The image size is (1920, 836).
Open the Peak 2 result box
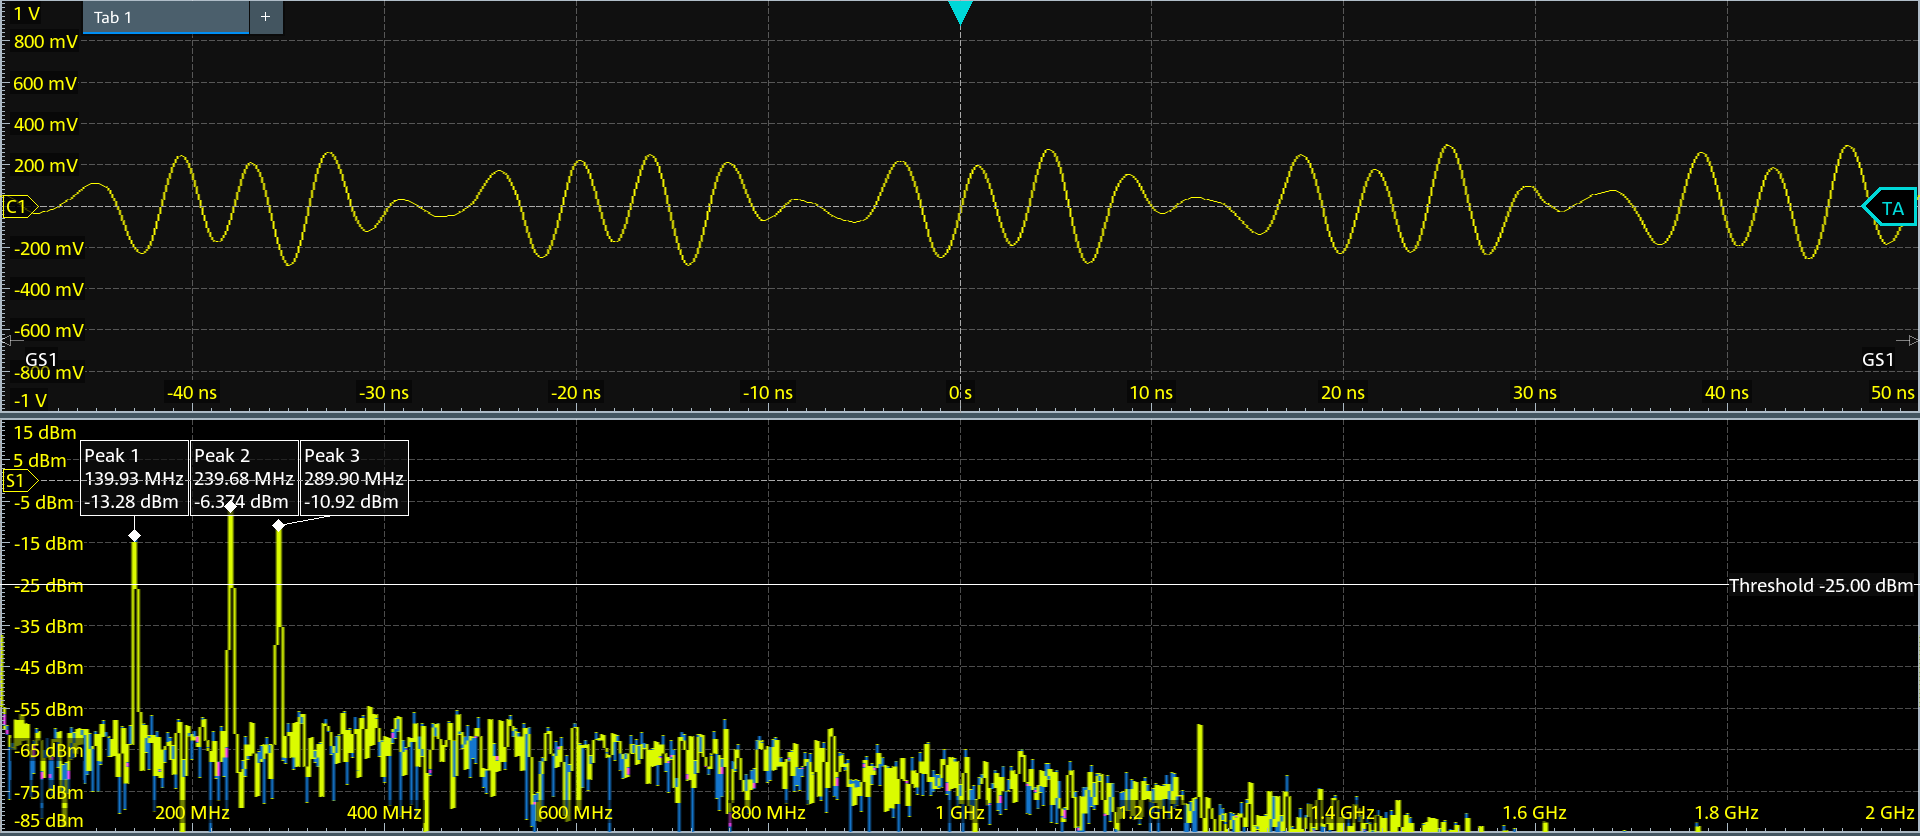click(244, 478)
